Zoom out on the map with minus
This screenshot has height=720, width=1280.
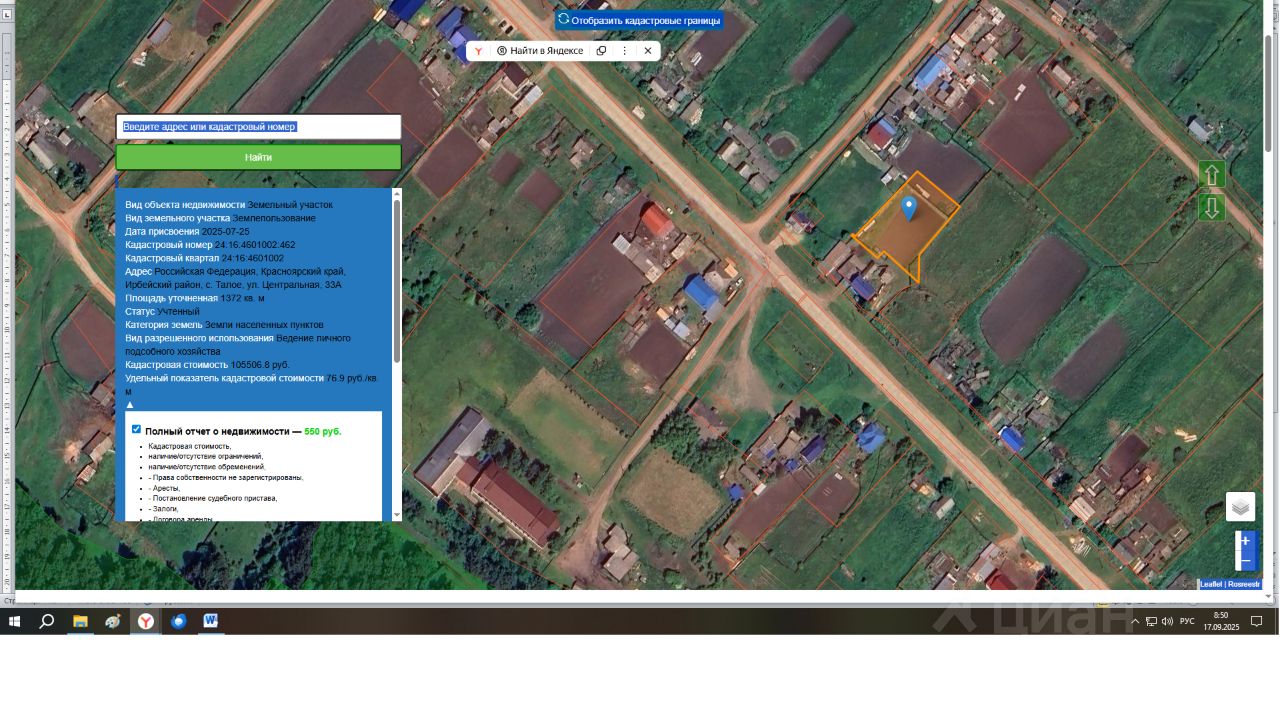coord(1245,561)
